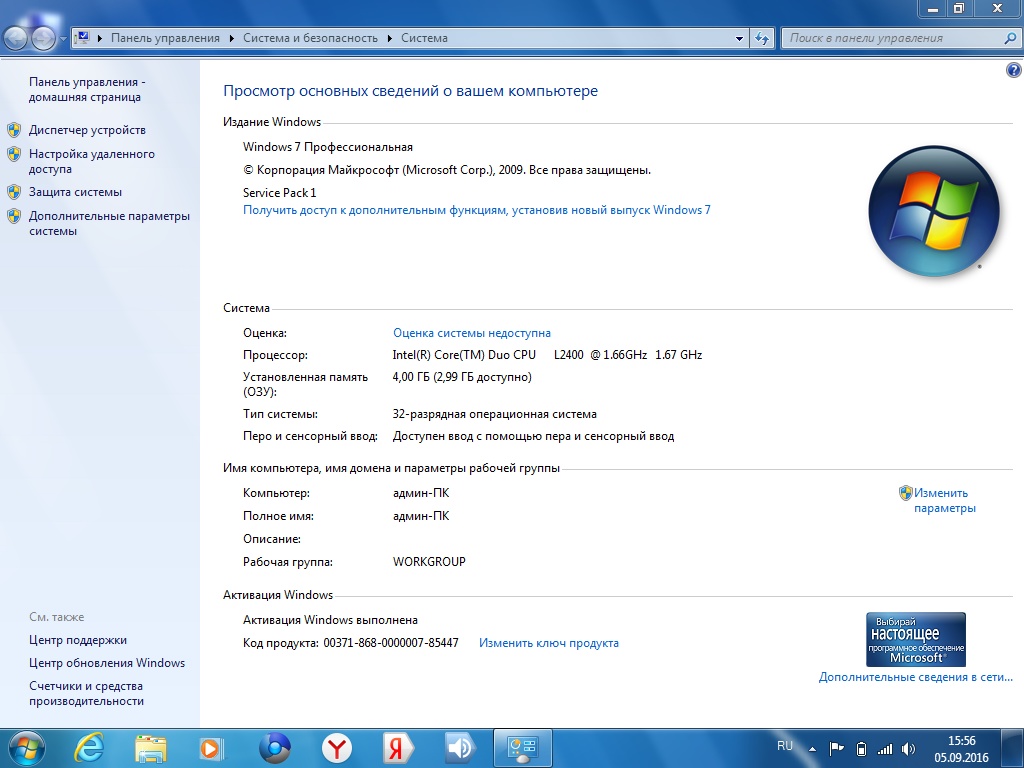
Task: Click the Windows 7 Профессиональная edition text
Action: click(328, 147)
